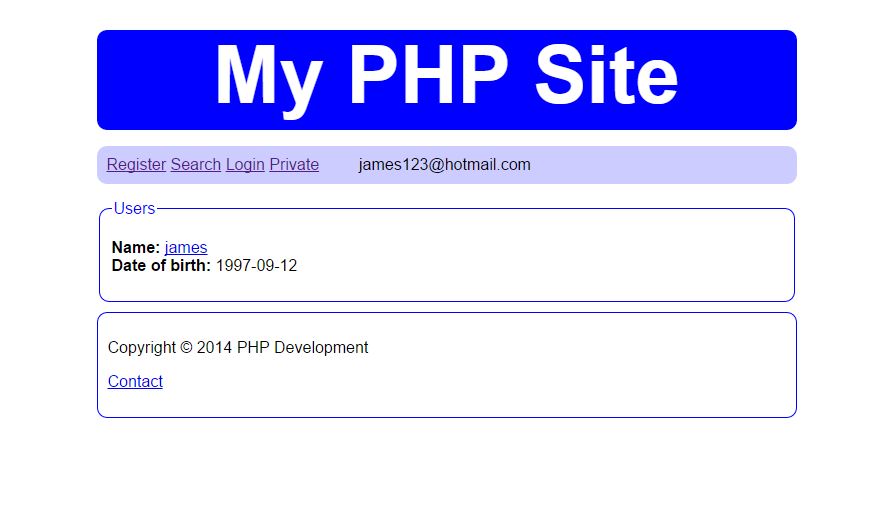Follow the Contact link in footer
The image size is (890, 508).
click(135, 382)
